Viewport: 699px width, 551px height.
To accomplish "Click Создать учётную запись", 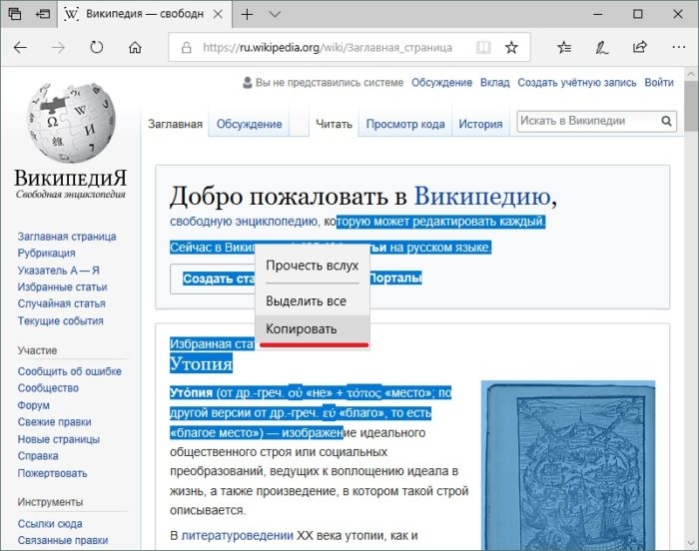I will tap(576, 82).
